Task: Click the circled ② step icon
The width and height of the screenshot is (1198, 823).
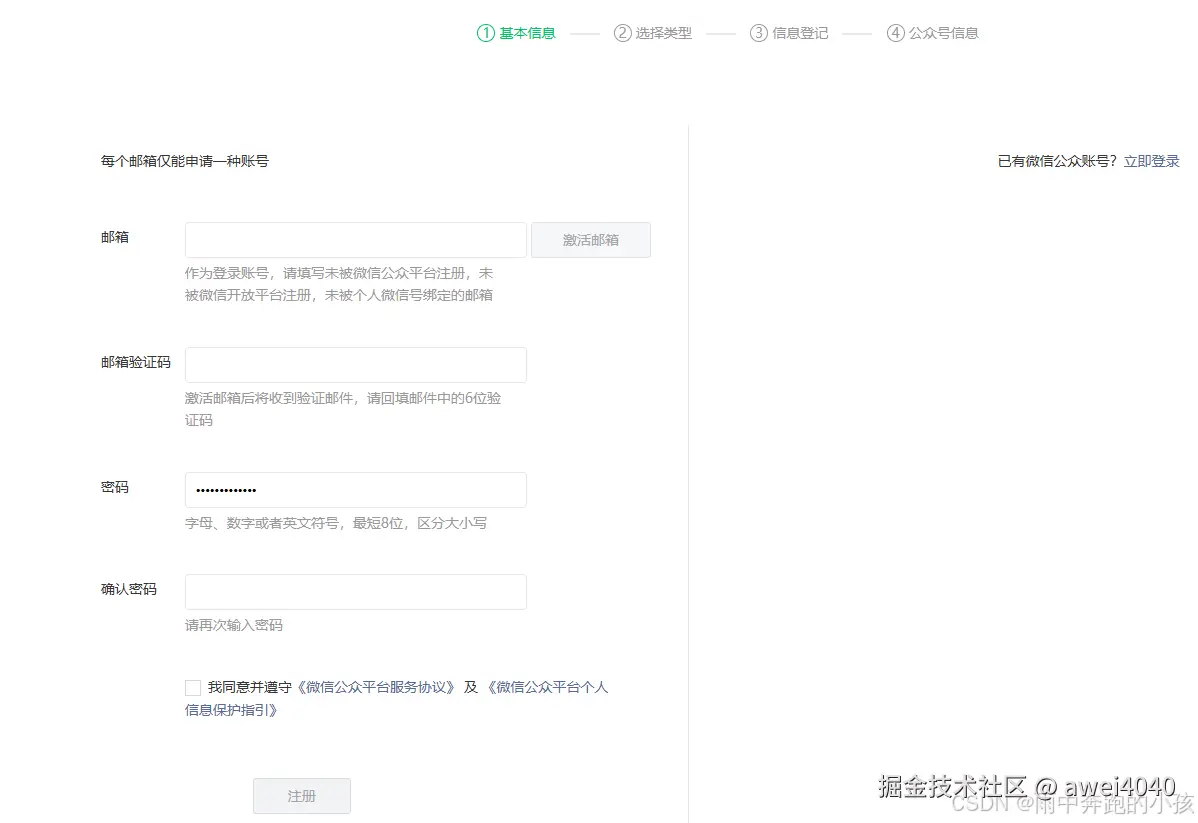Action: (x=620, y=32)
